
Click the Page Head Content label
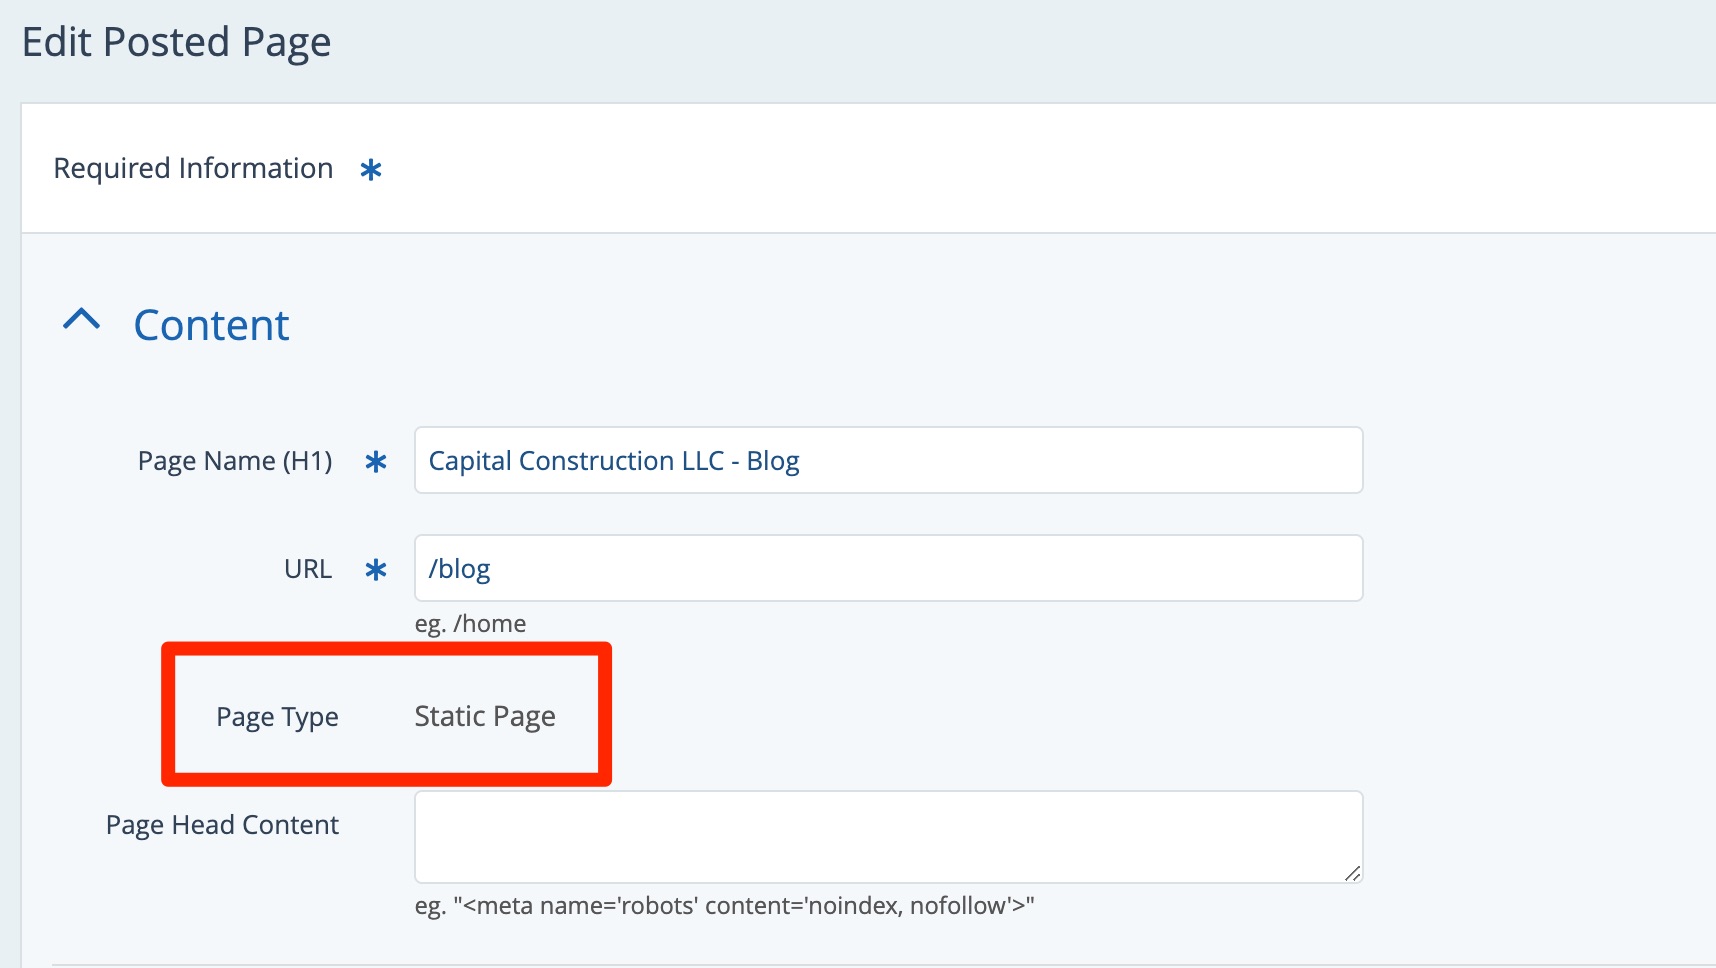[x=222, y=825]
